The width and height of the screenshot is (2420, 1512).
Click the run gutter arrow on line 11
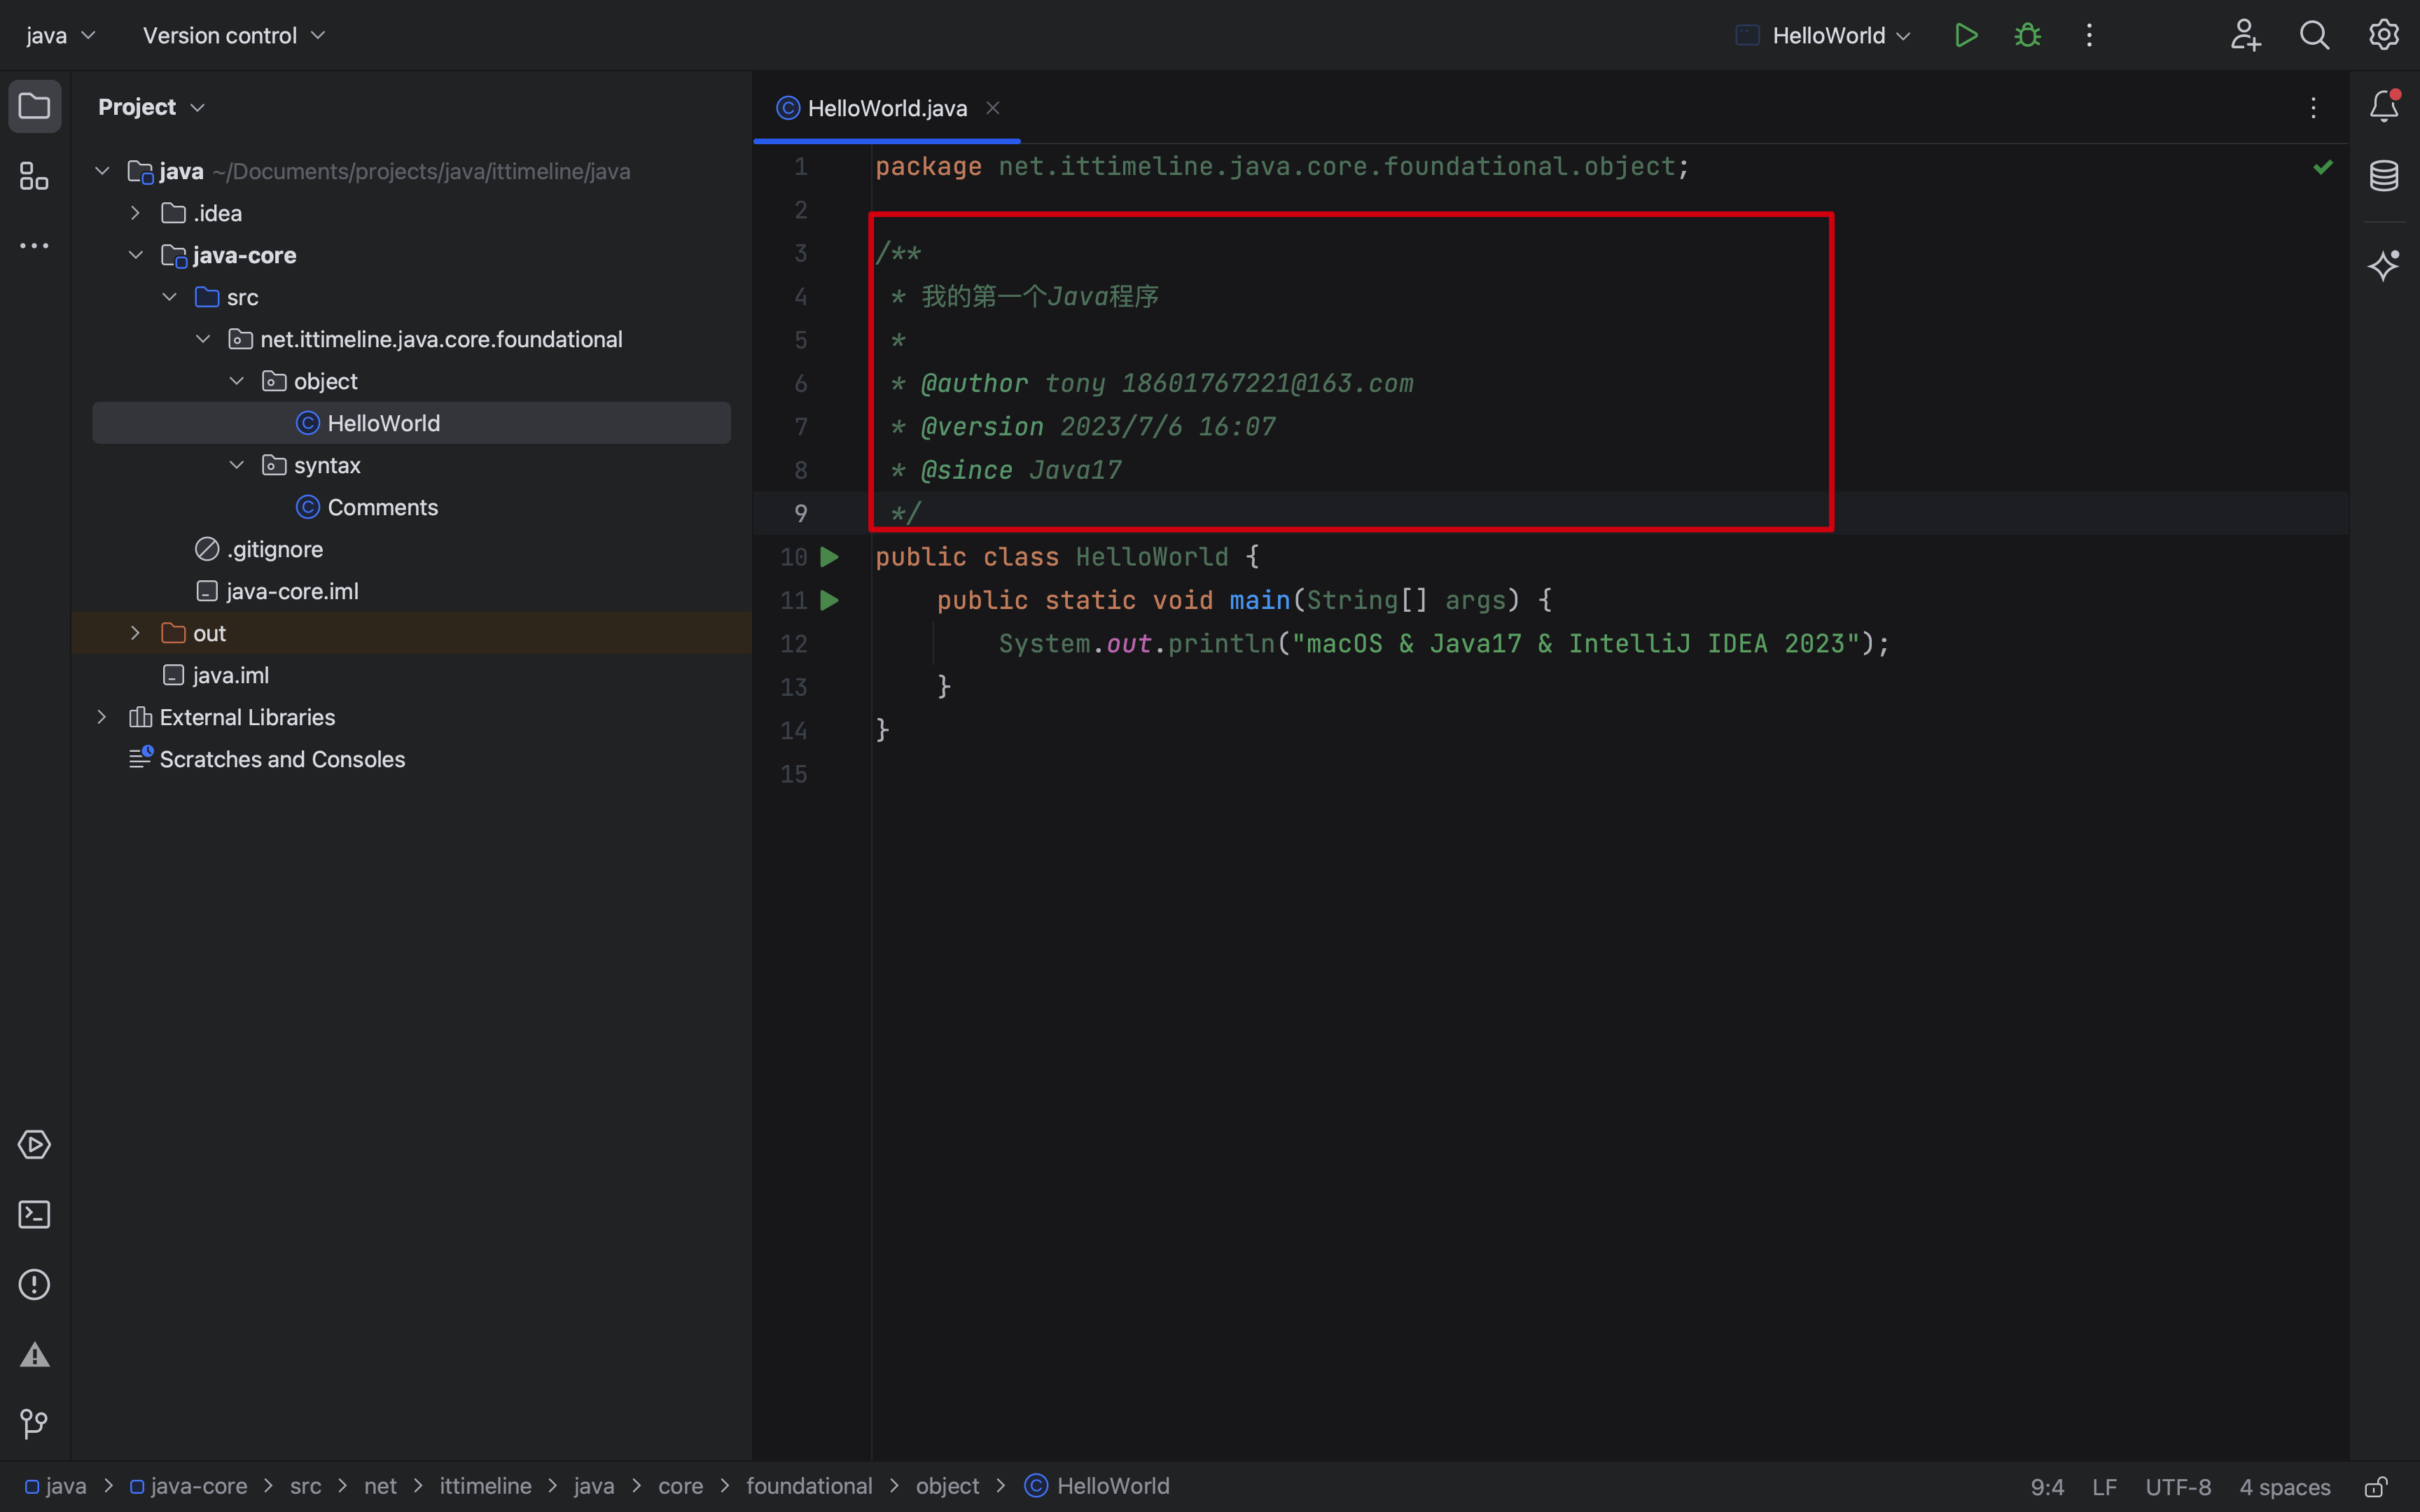pyautogui.click(x=829, y=600)
